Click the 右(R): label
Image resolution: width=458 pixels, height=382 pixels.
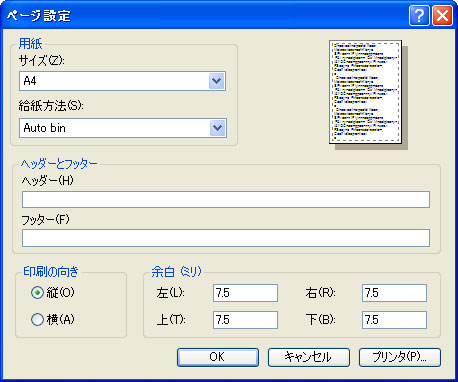[320, 293]
